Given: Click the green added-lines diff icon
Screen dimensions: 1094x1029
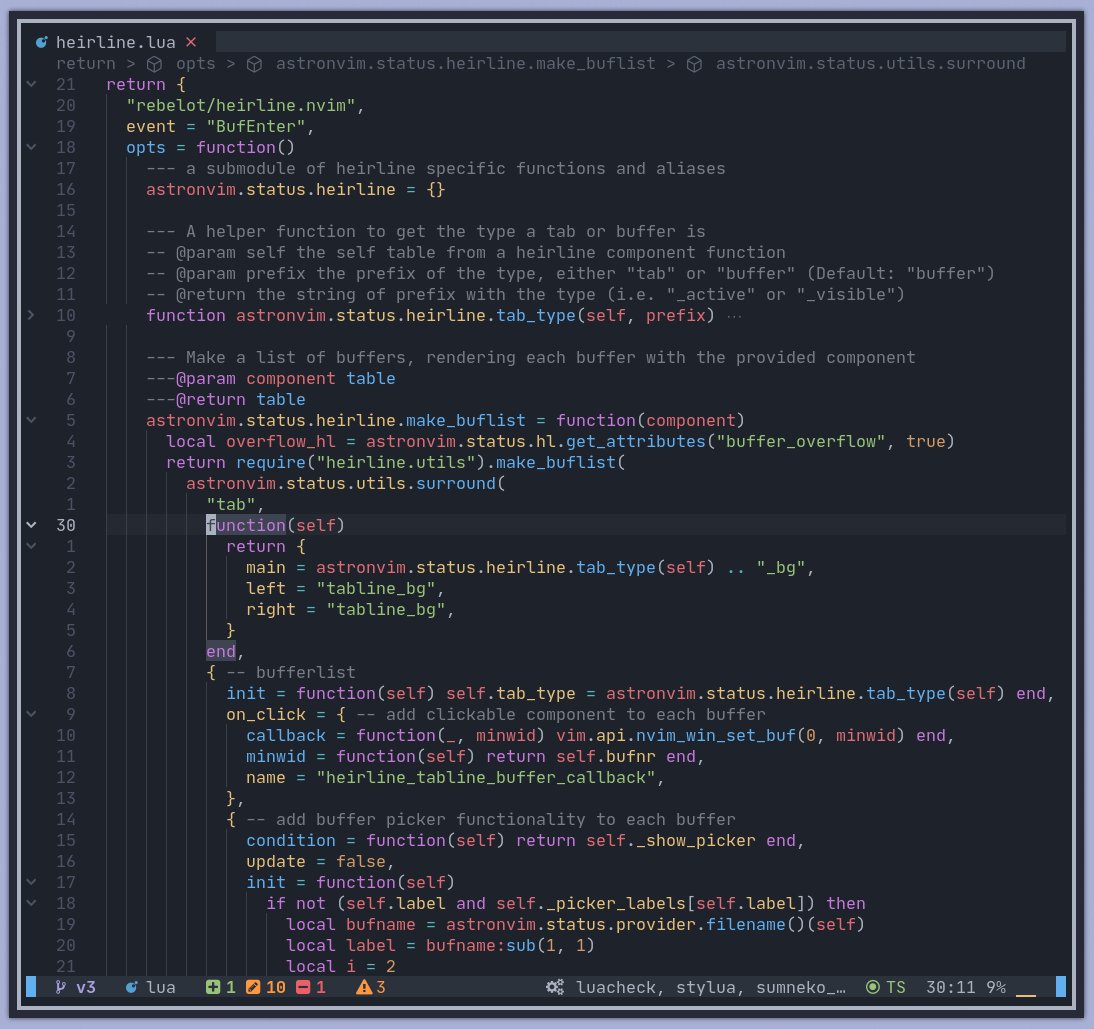Looking at the screenshot, I should [x=214, y=987].
